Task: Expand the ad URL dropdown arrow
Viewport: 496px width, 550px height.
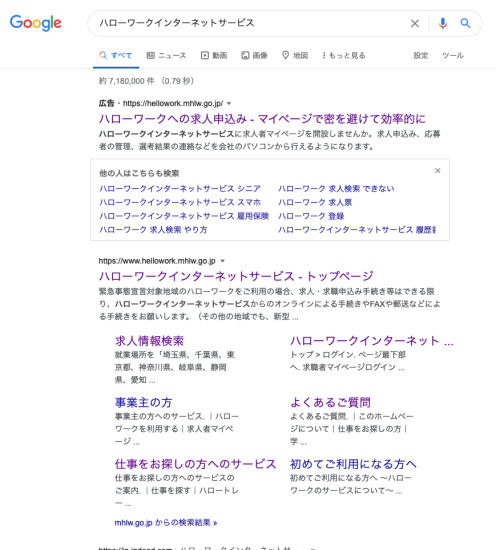Action: click(229, 103)
